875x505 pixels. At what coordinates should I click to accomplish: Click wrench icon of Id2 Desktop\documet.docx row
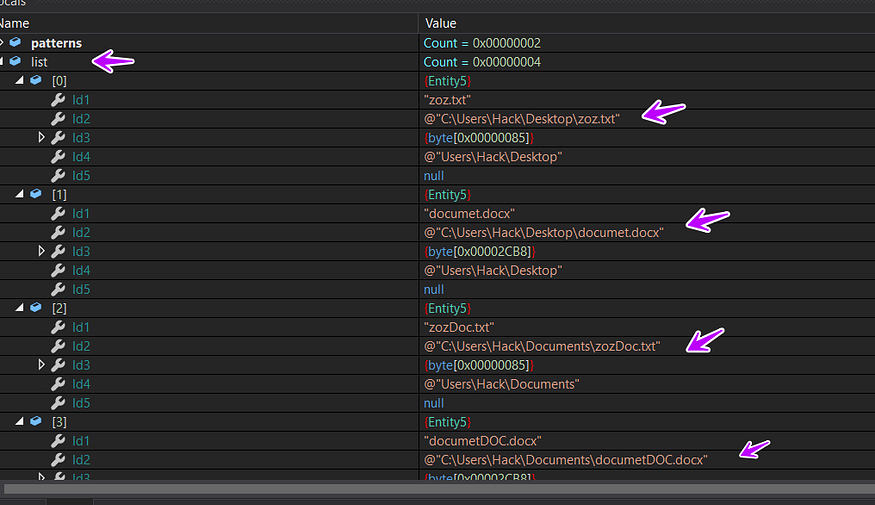click(58, 232)
